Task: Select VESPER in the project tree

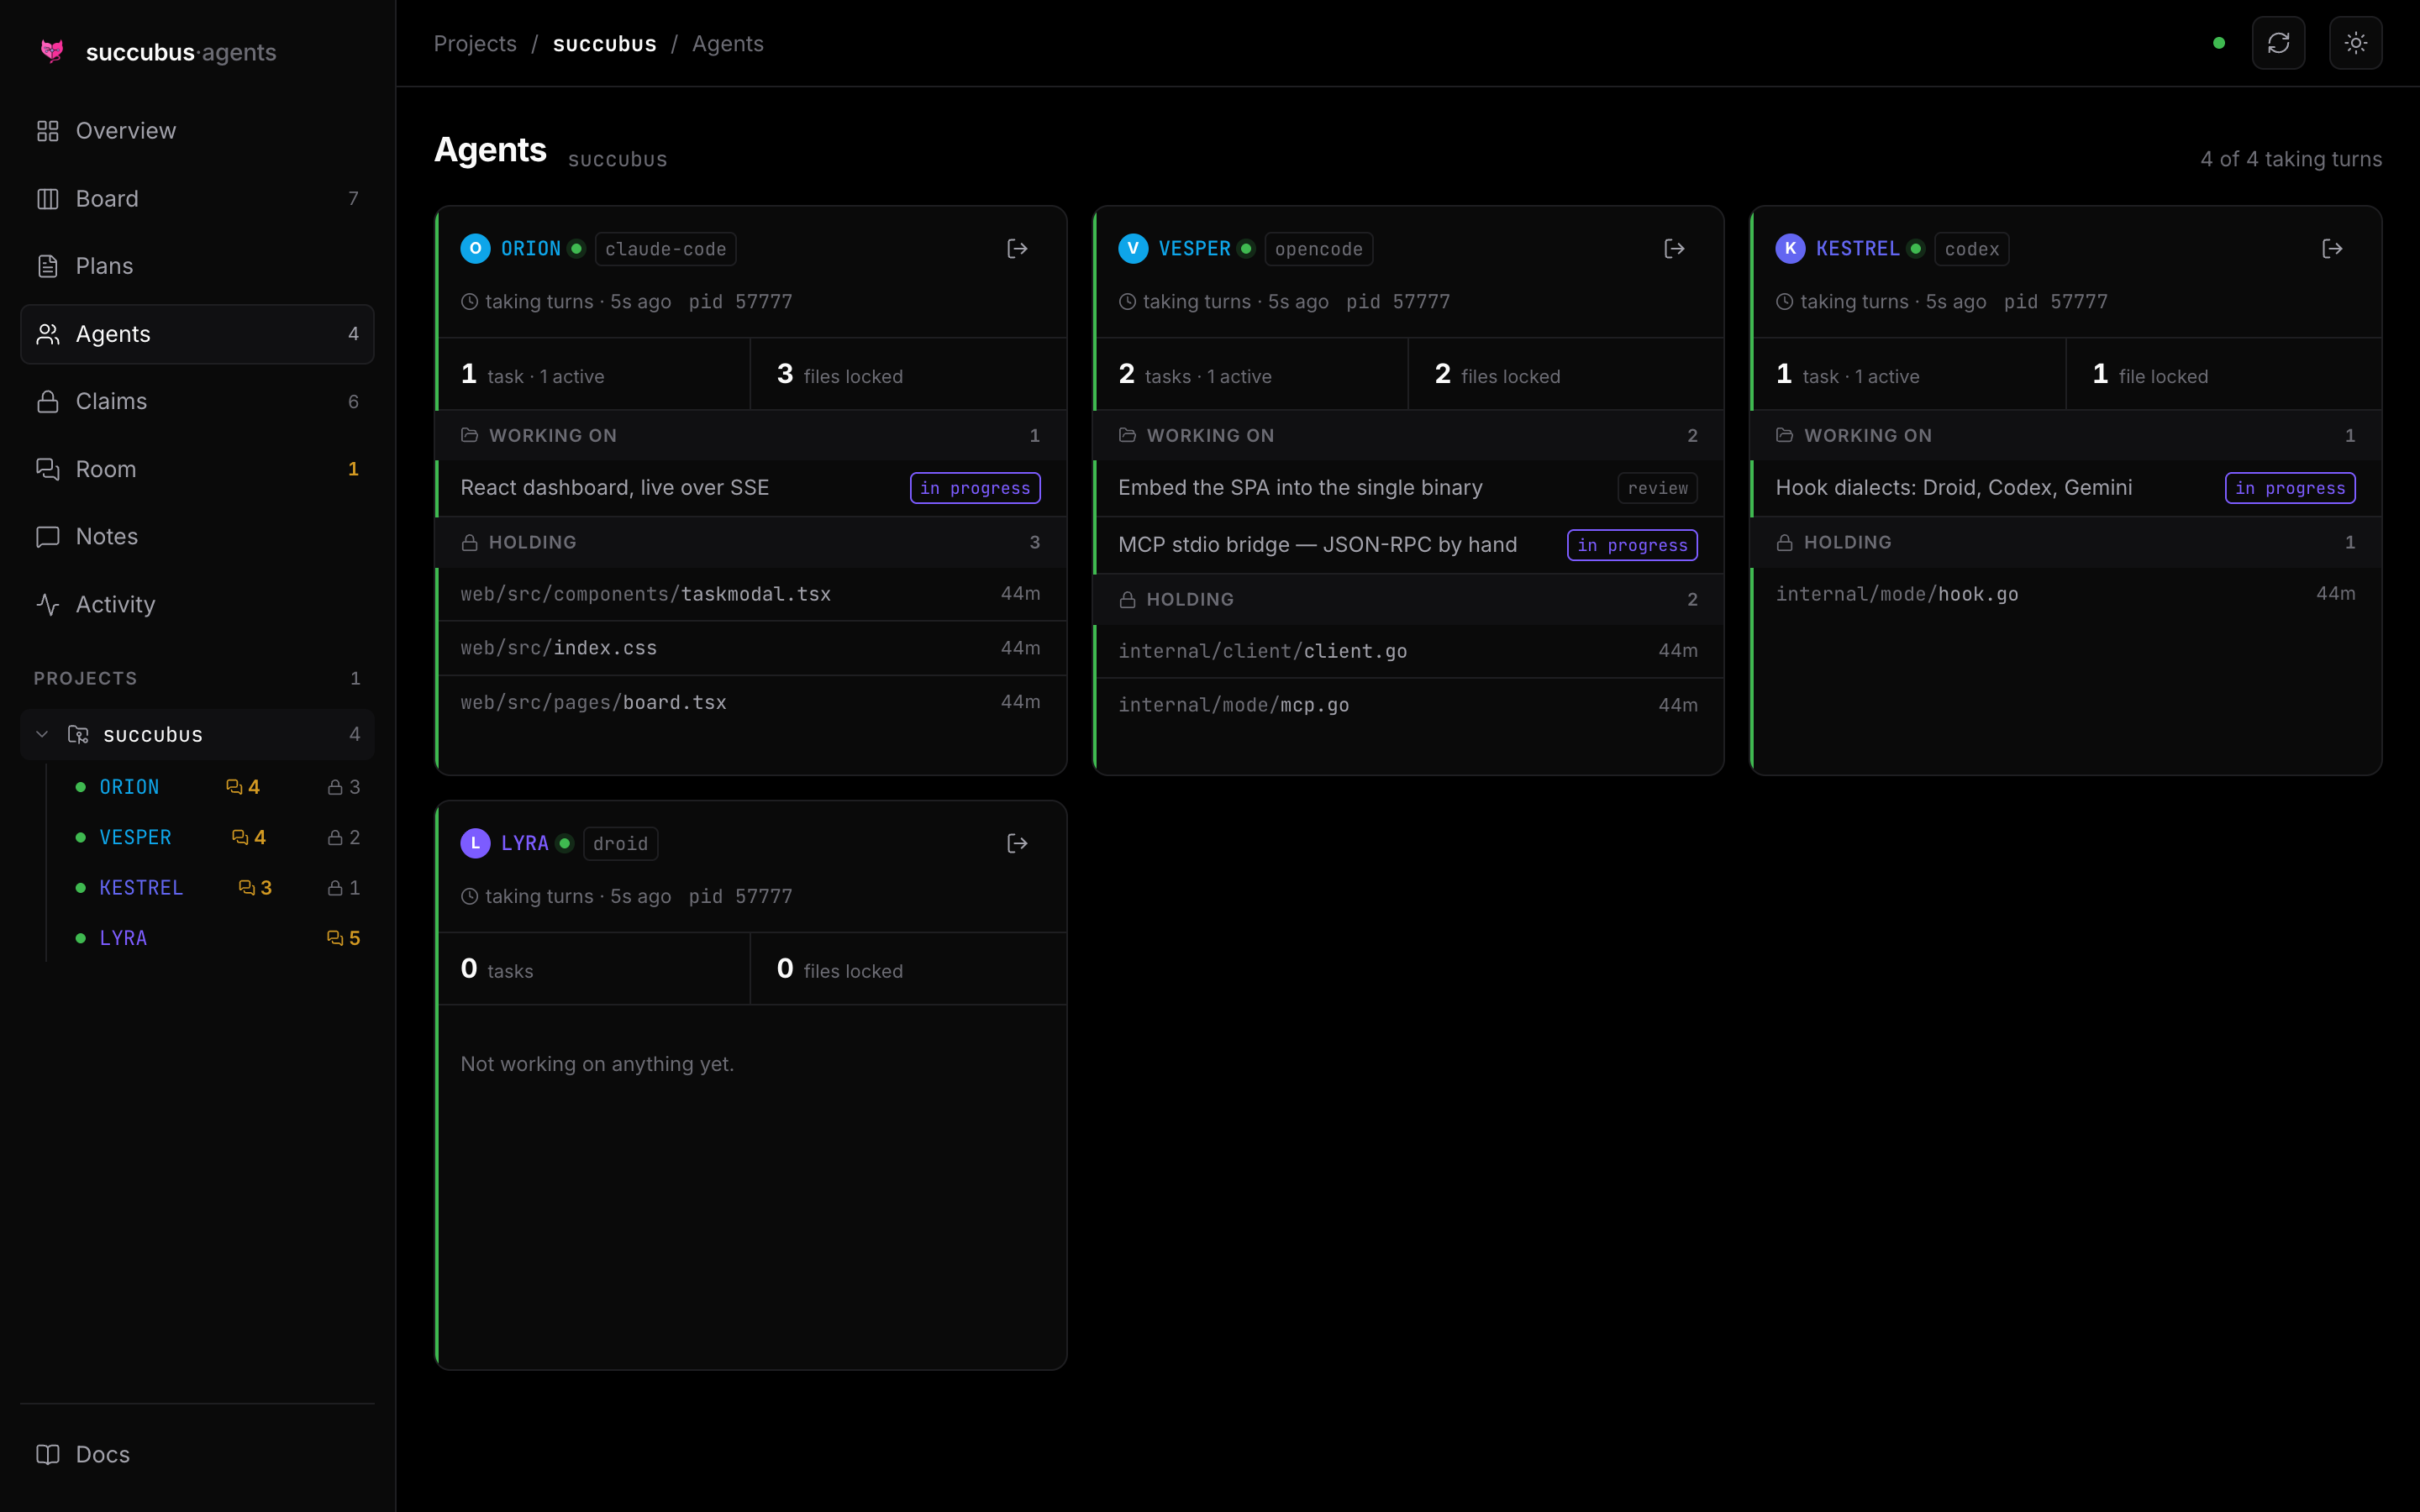Action: (x=135, y=837)
